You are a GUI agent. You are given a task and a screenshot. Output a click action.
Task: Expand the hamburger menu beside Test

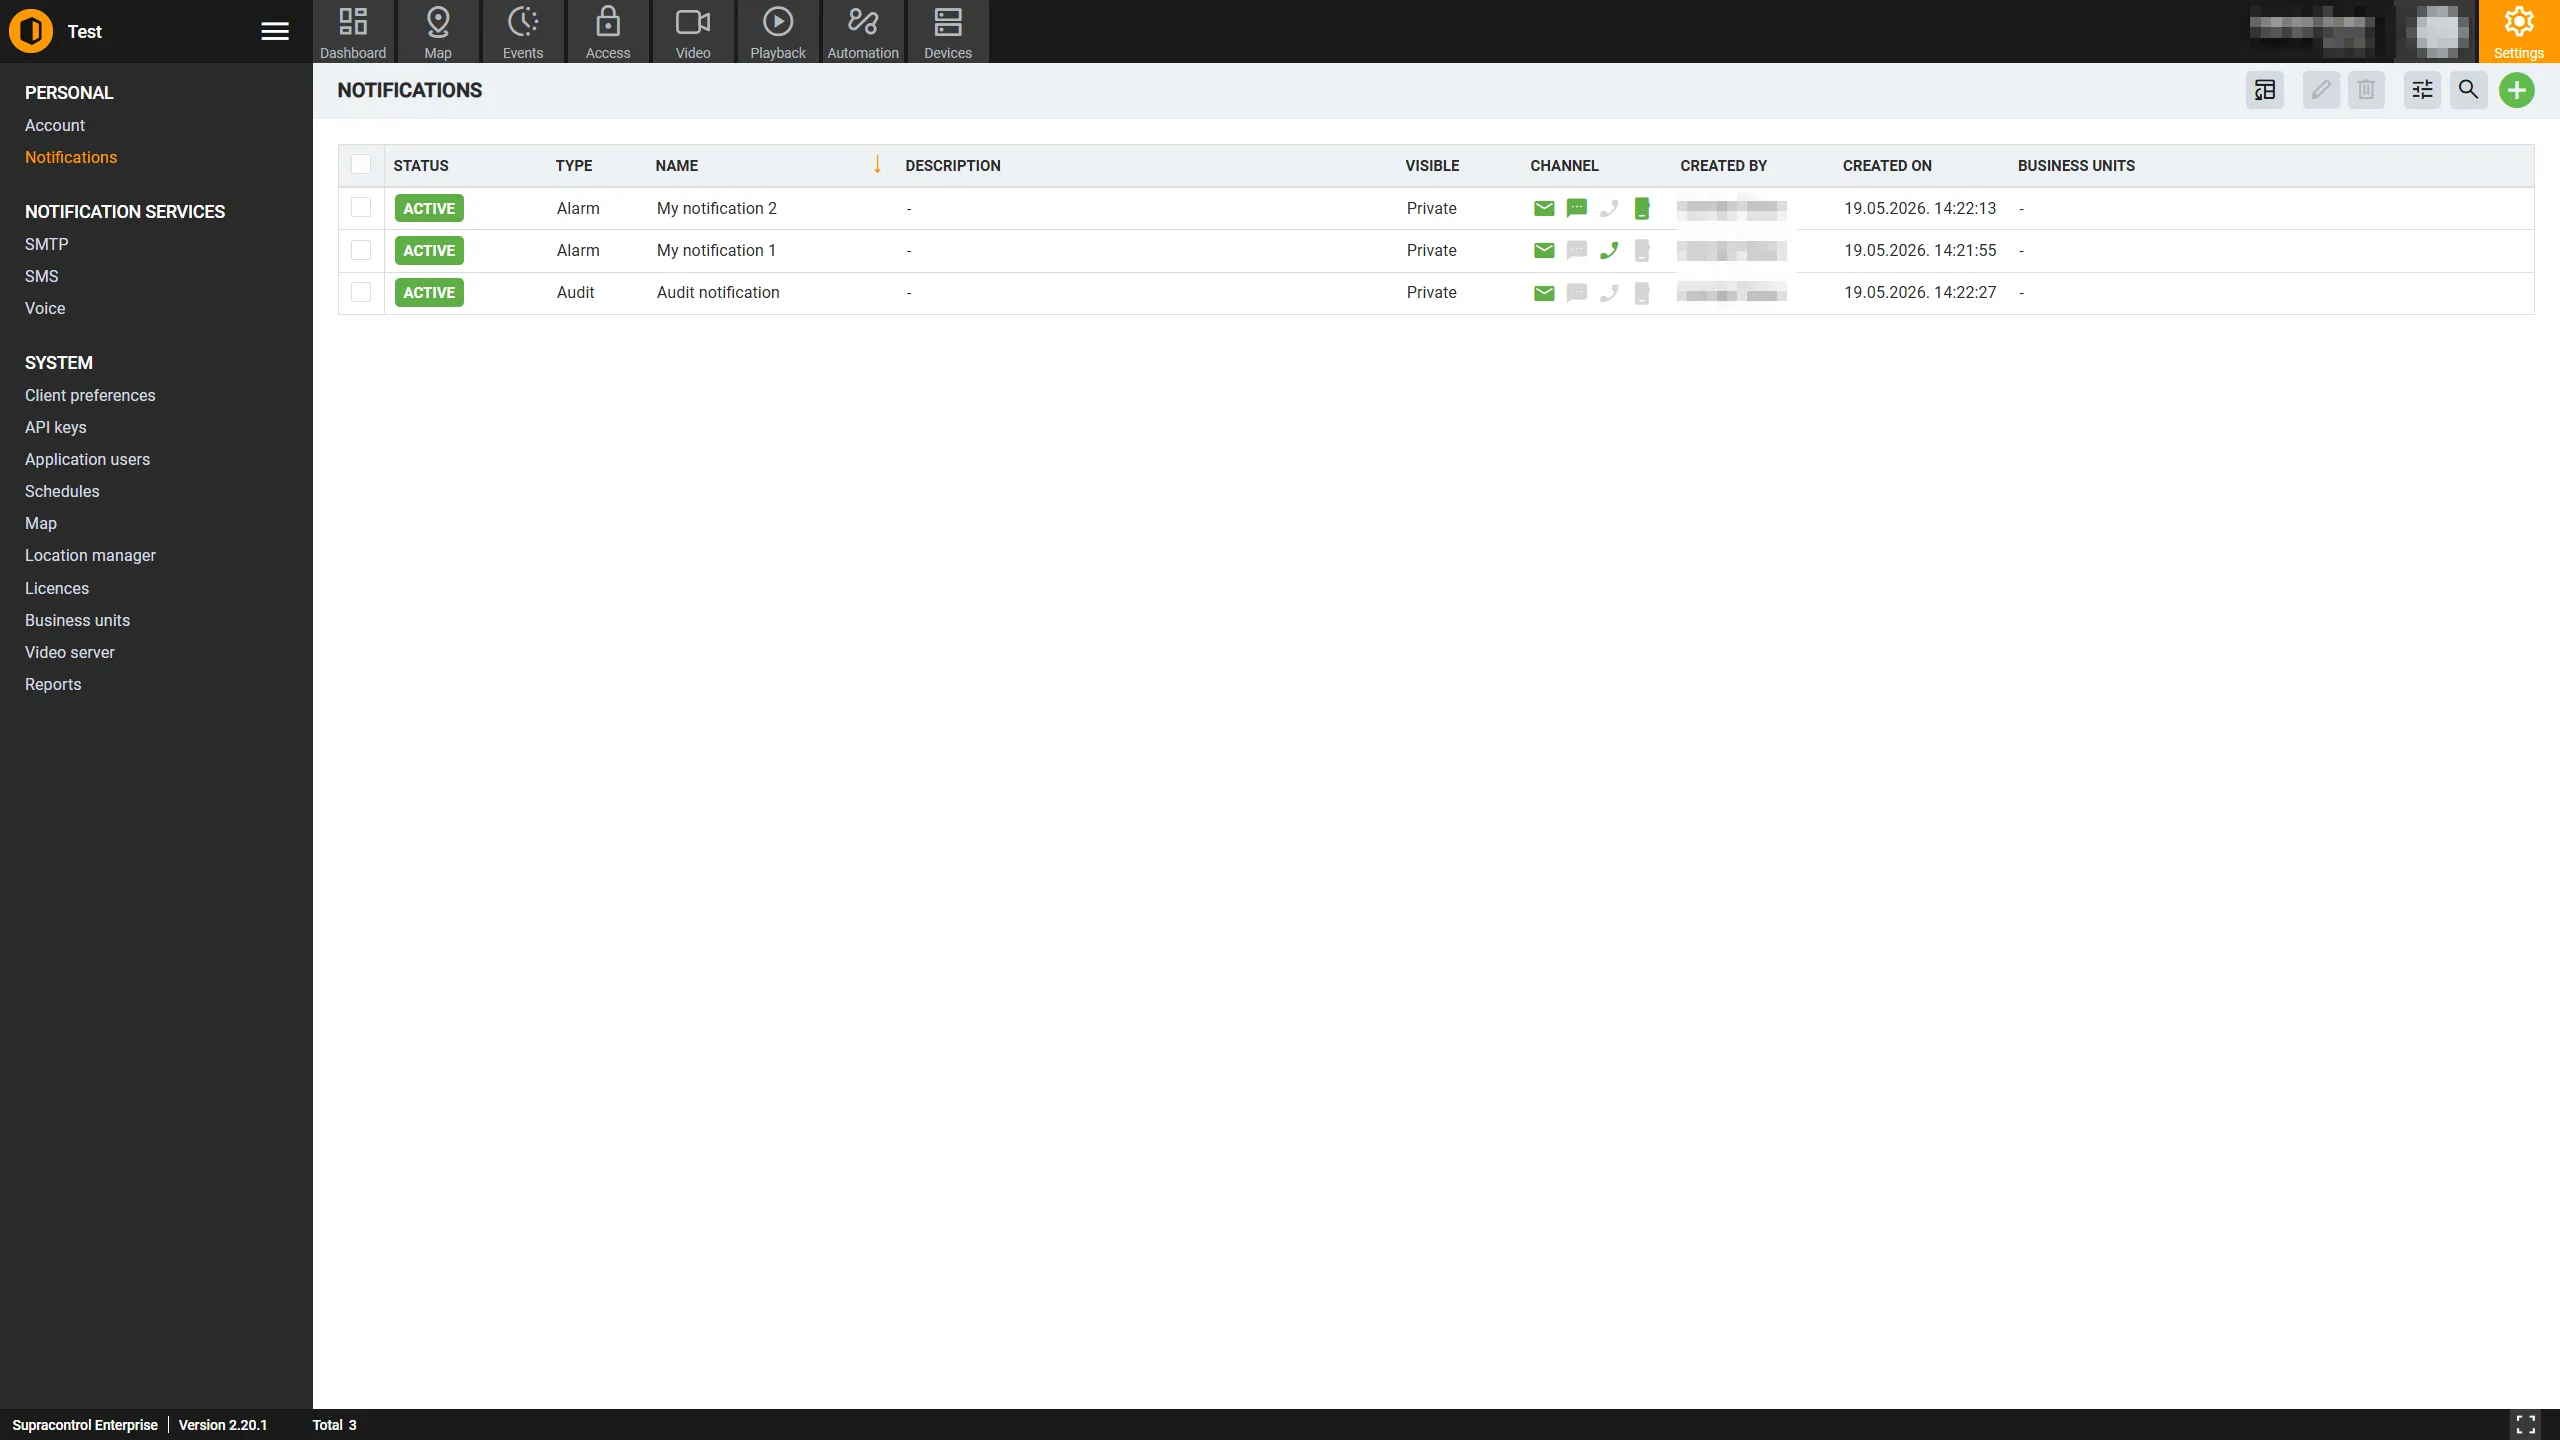pos(275,32)
